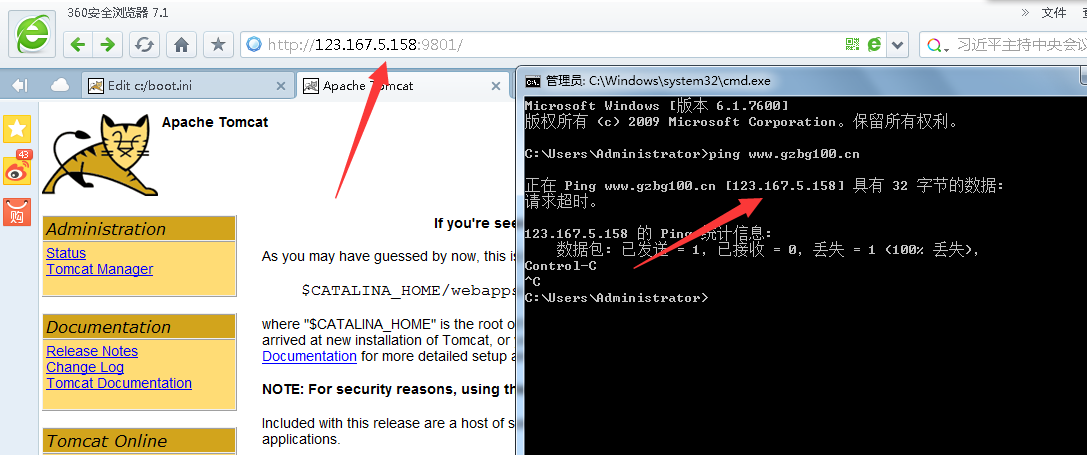
Task: Close the Apache Tomcat tab
Action: [496, 86]
